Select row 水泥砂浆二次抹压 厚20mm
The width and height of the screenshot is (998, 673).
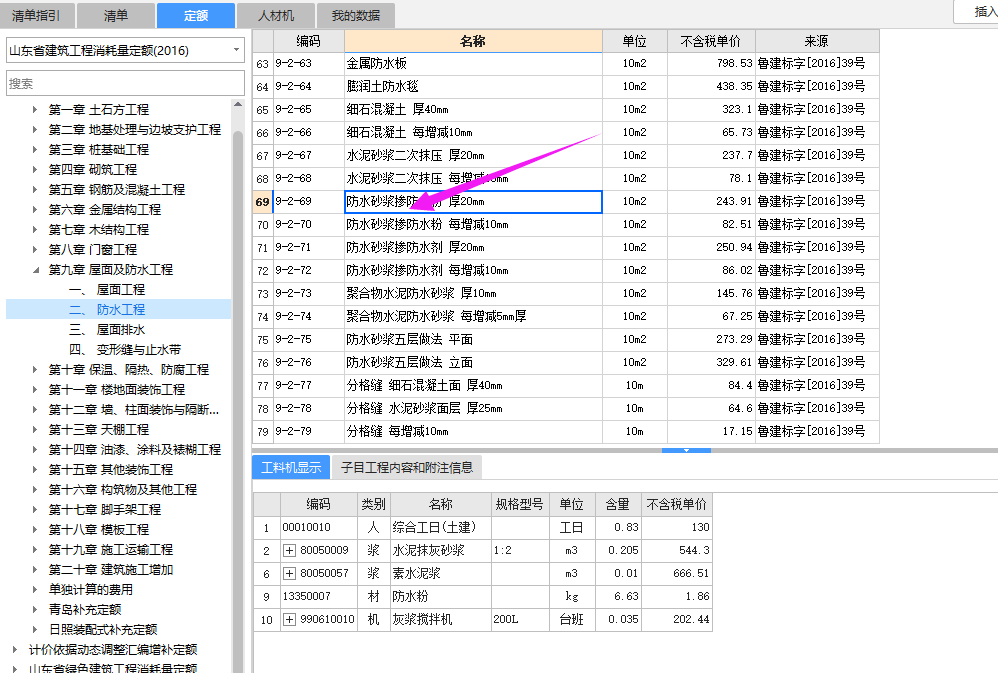[566, 155]
